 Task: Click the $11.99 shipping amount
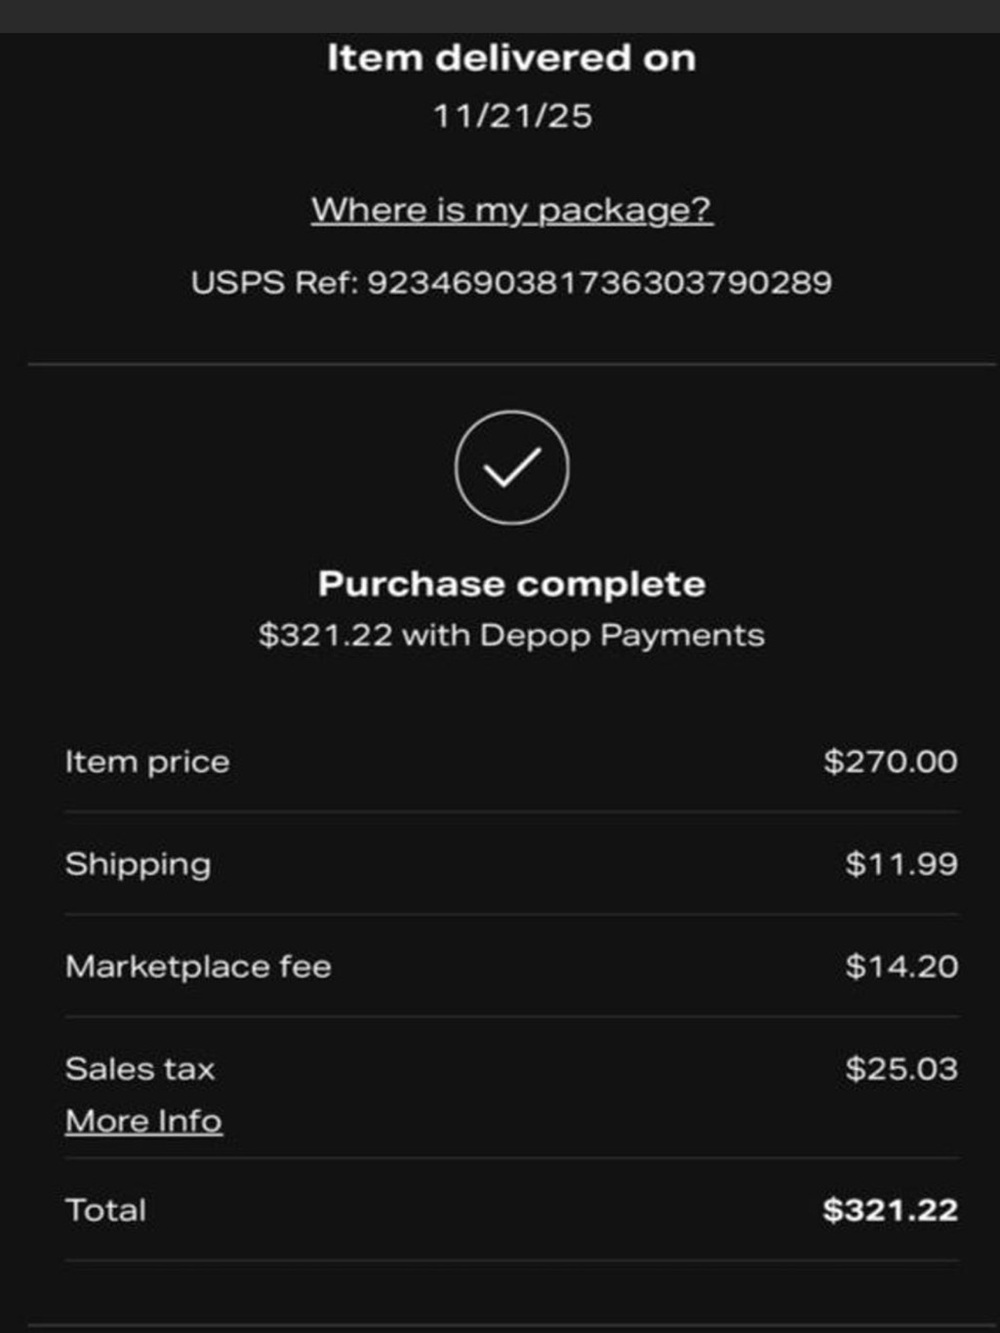(902, 864)
